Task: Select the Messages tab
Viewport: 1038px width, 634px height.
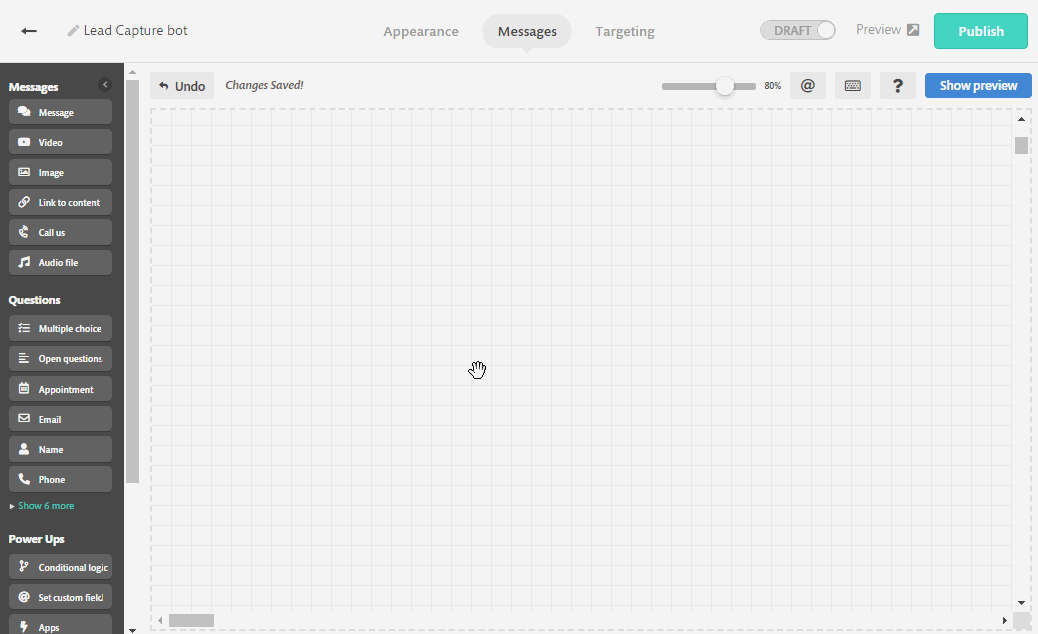Action: pos(527,31)
